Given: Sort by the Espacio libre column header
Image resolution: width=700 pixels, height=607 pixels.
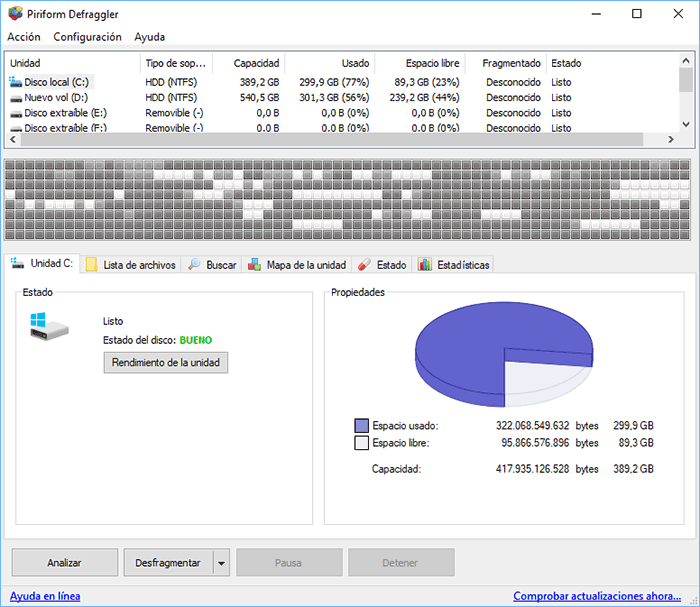Looking at the screenshot, I should click(x=420, y=63).
